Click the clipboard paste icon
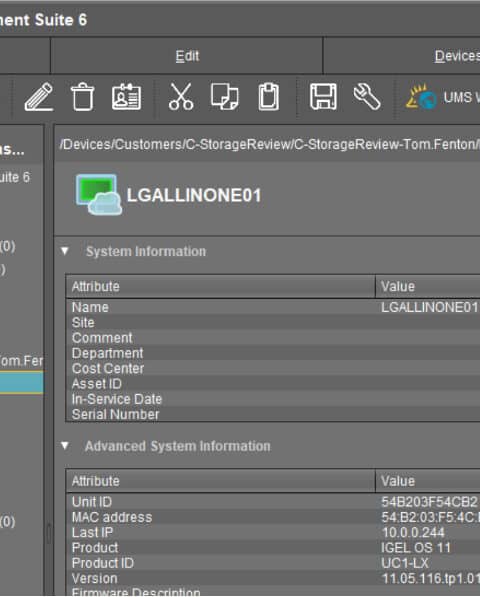The height and width of the screenshot is (597, 480). click(x=269, y=97)
